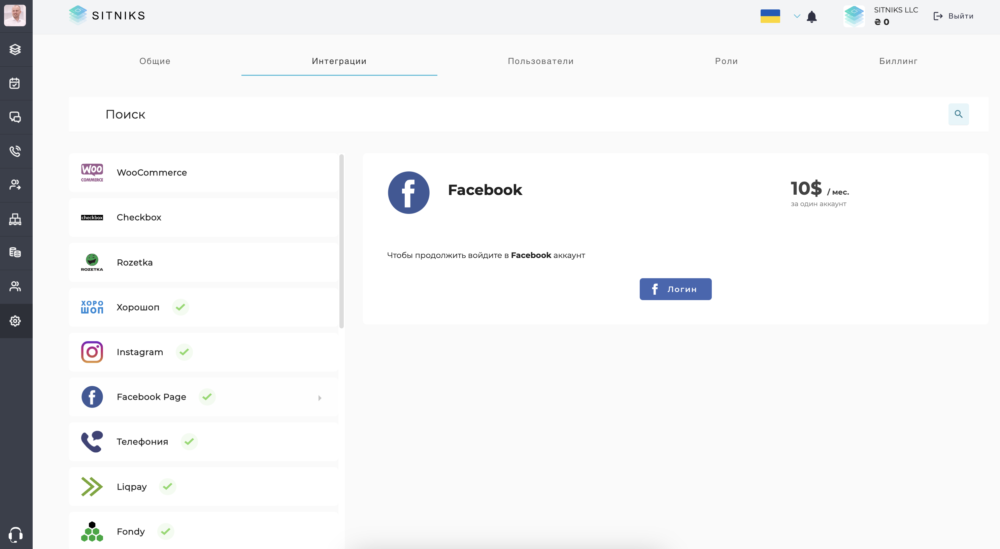Open the settings gear sidebar icon
Image resolution: width=1000 pixels, height=549 pixels.
(x=15, y=321)
